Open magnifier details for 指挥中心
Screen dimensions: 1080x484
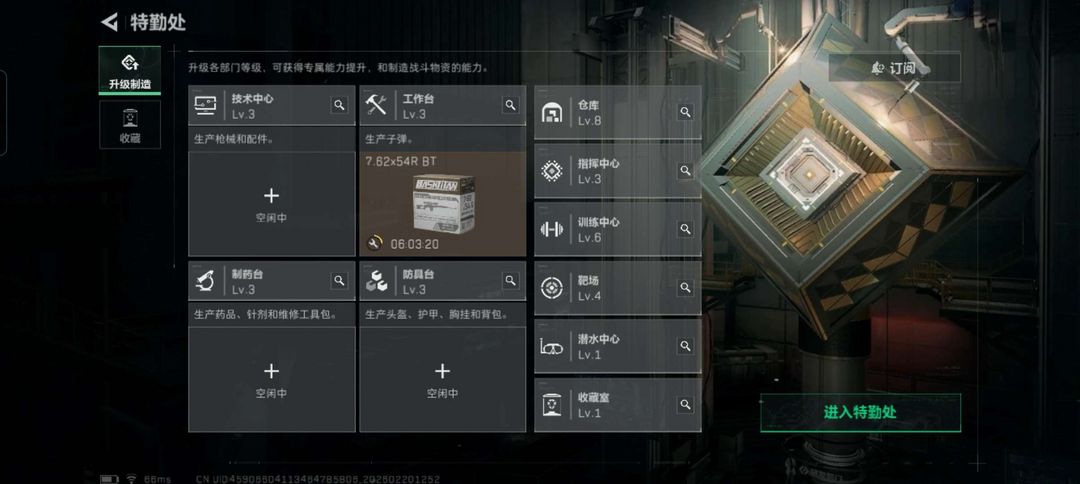coord(685,170)
